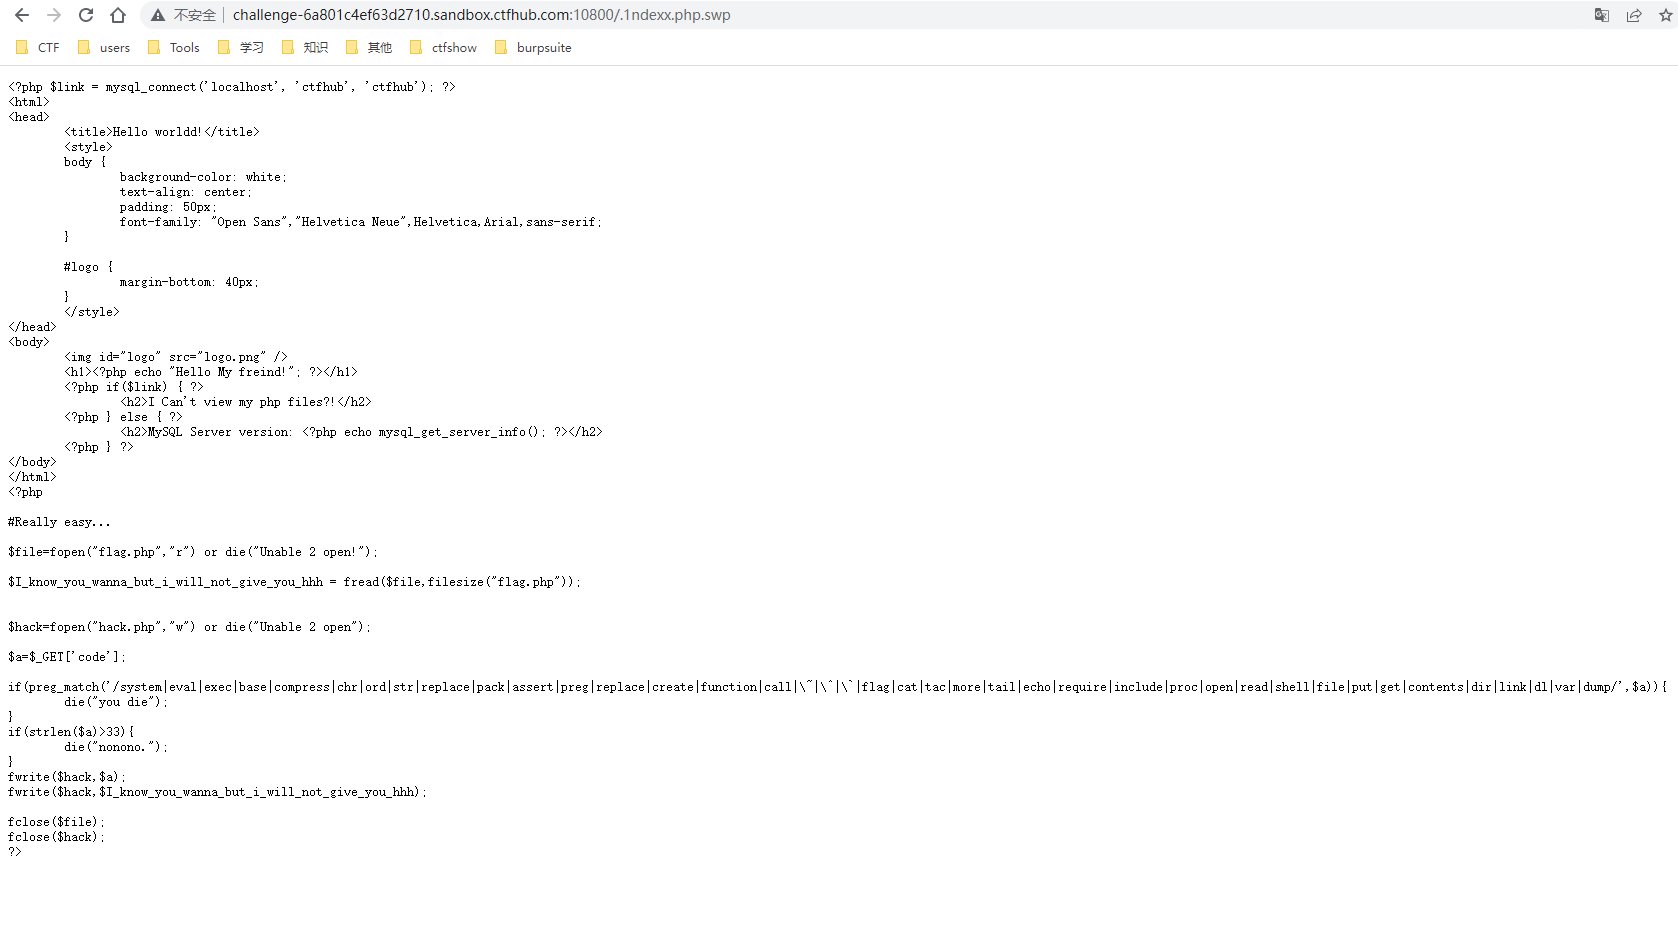Screen dimensions: 1678x934
Task: Click the font-family Open Sans line
Action: (x=361, y=222)
